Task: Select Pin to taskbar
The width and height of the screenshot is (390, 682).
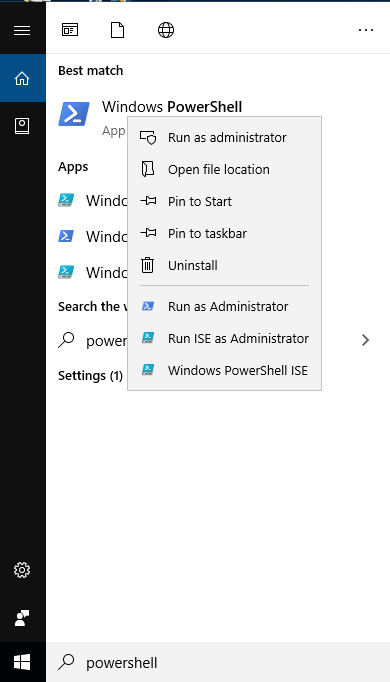Action: click(x=224, y=234)
